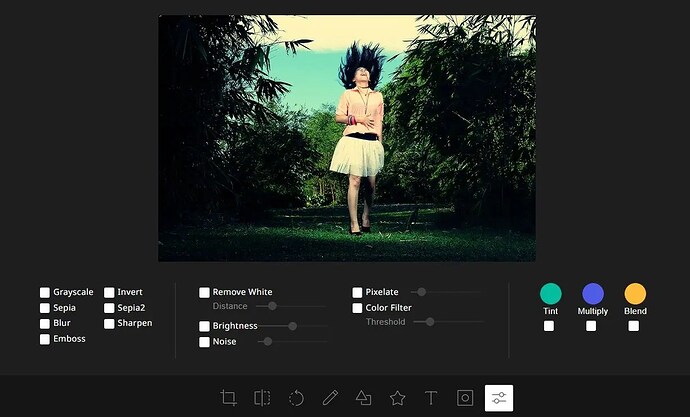Check the box under Tint

coord(549,326)
